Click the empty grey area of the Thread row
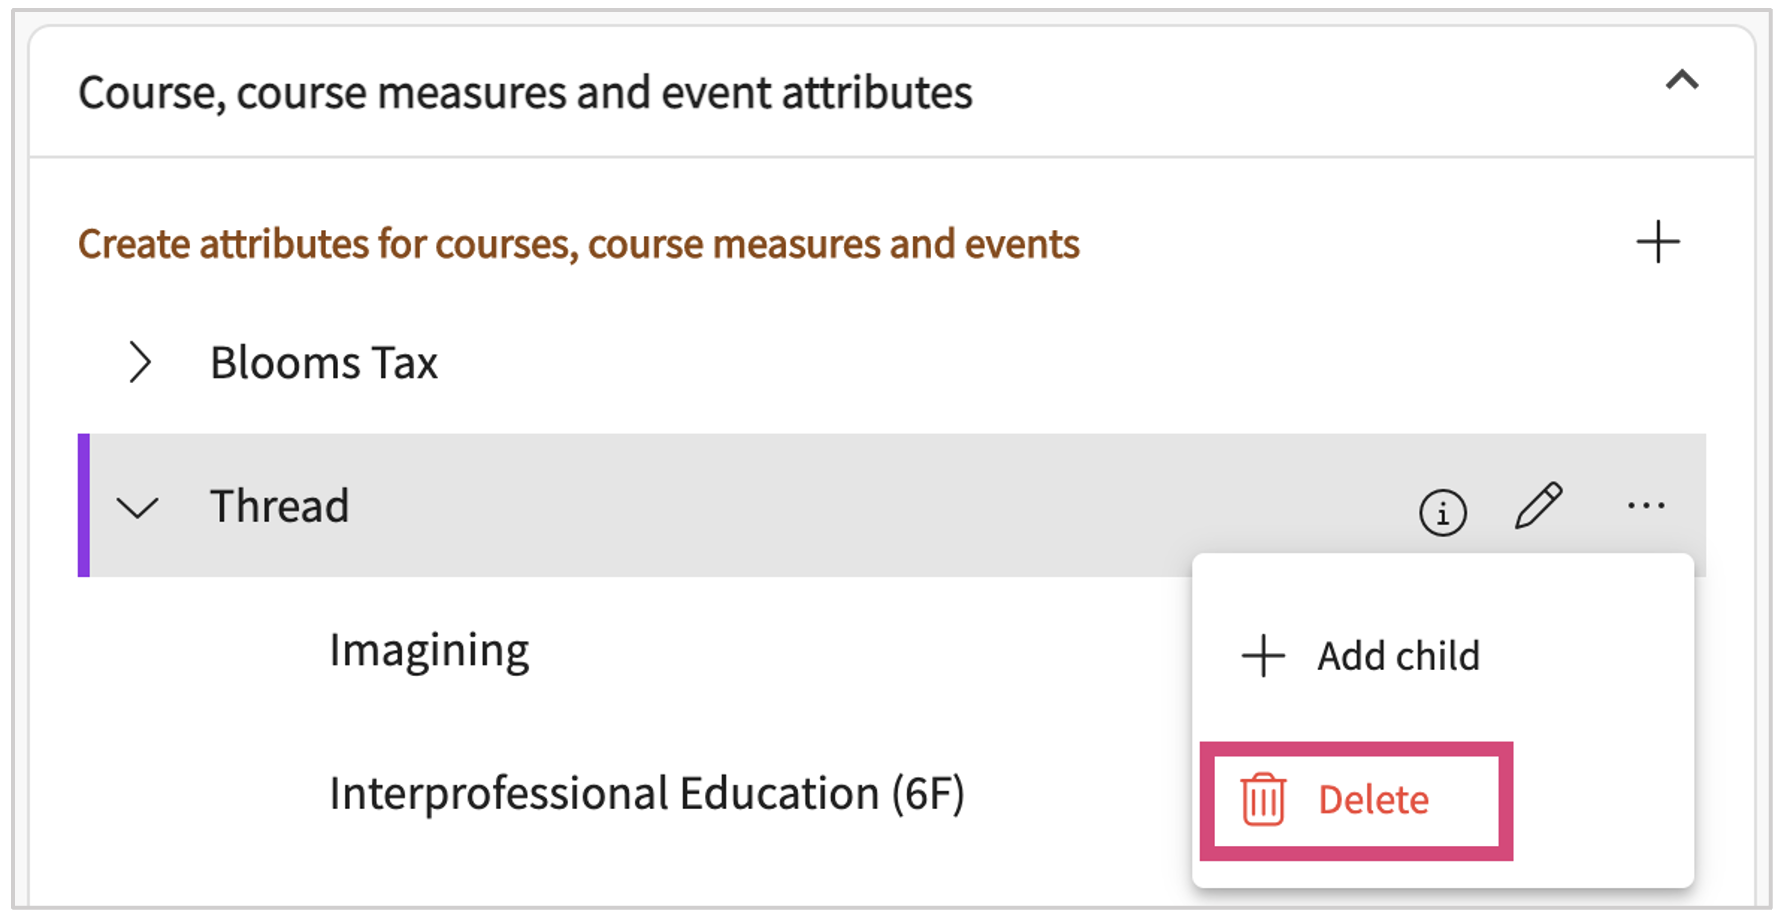 click(x=850, y=506)
